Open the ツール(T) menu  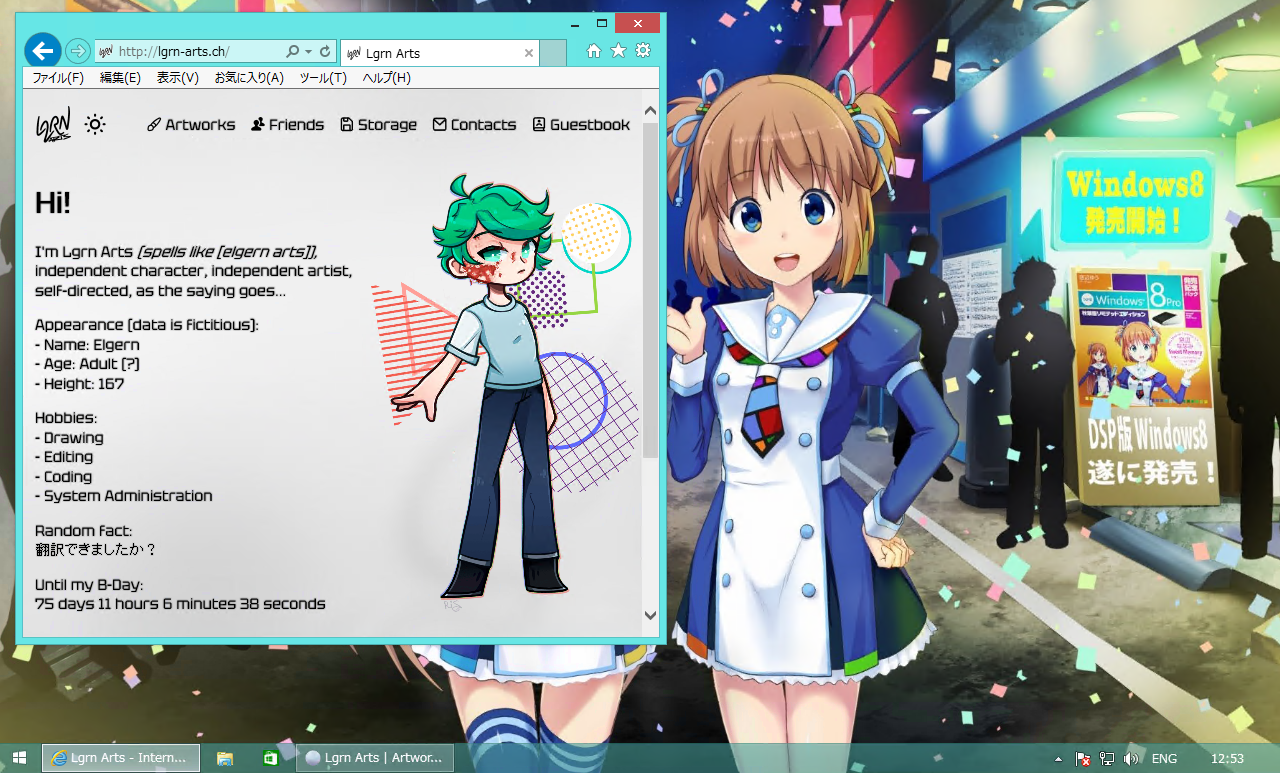point(323,78)
